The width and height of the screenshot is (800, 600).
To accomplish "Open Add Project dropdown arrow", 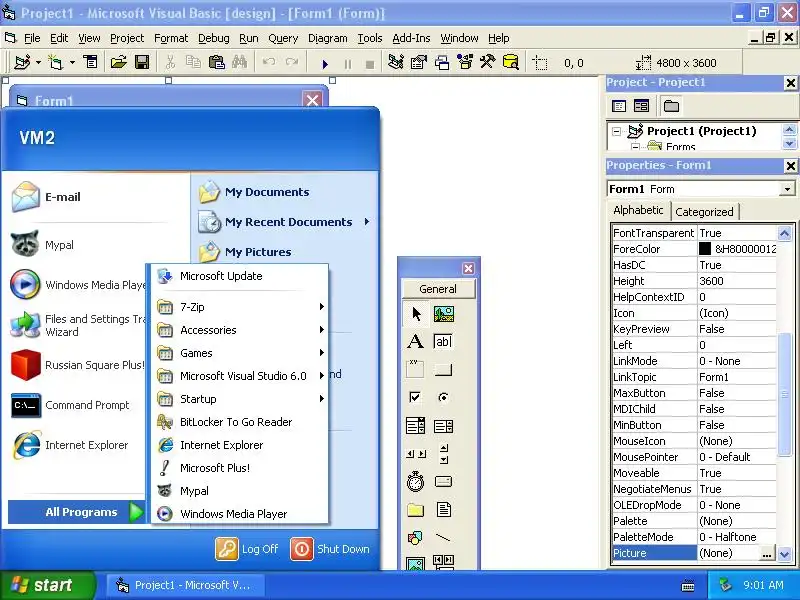I will coord(38,63).
